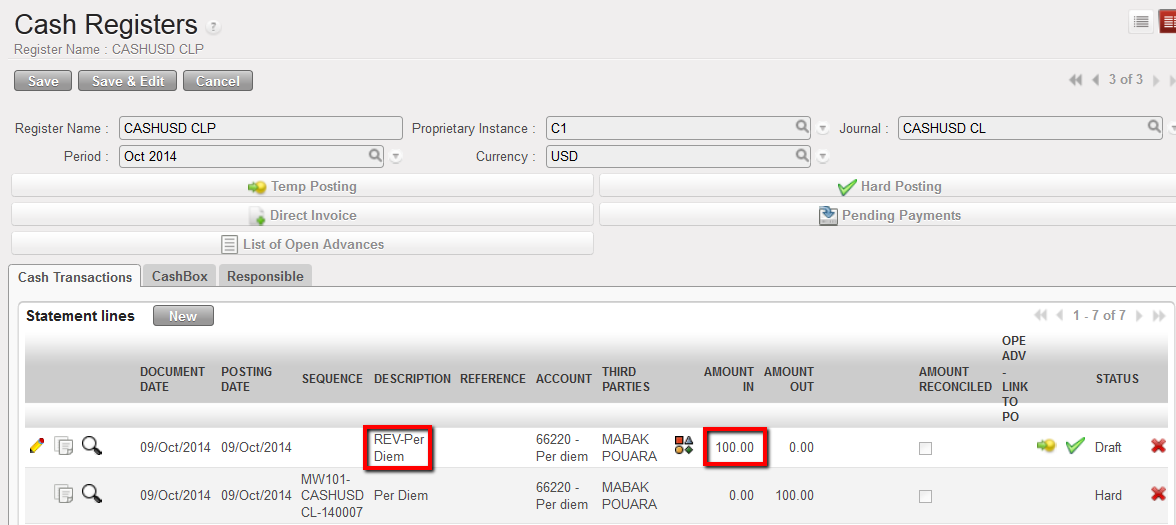Click temp post icon on draft line
The image size is (1176, 525).
coord(1046,446)
